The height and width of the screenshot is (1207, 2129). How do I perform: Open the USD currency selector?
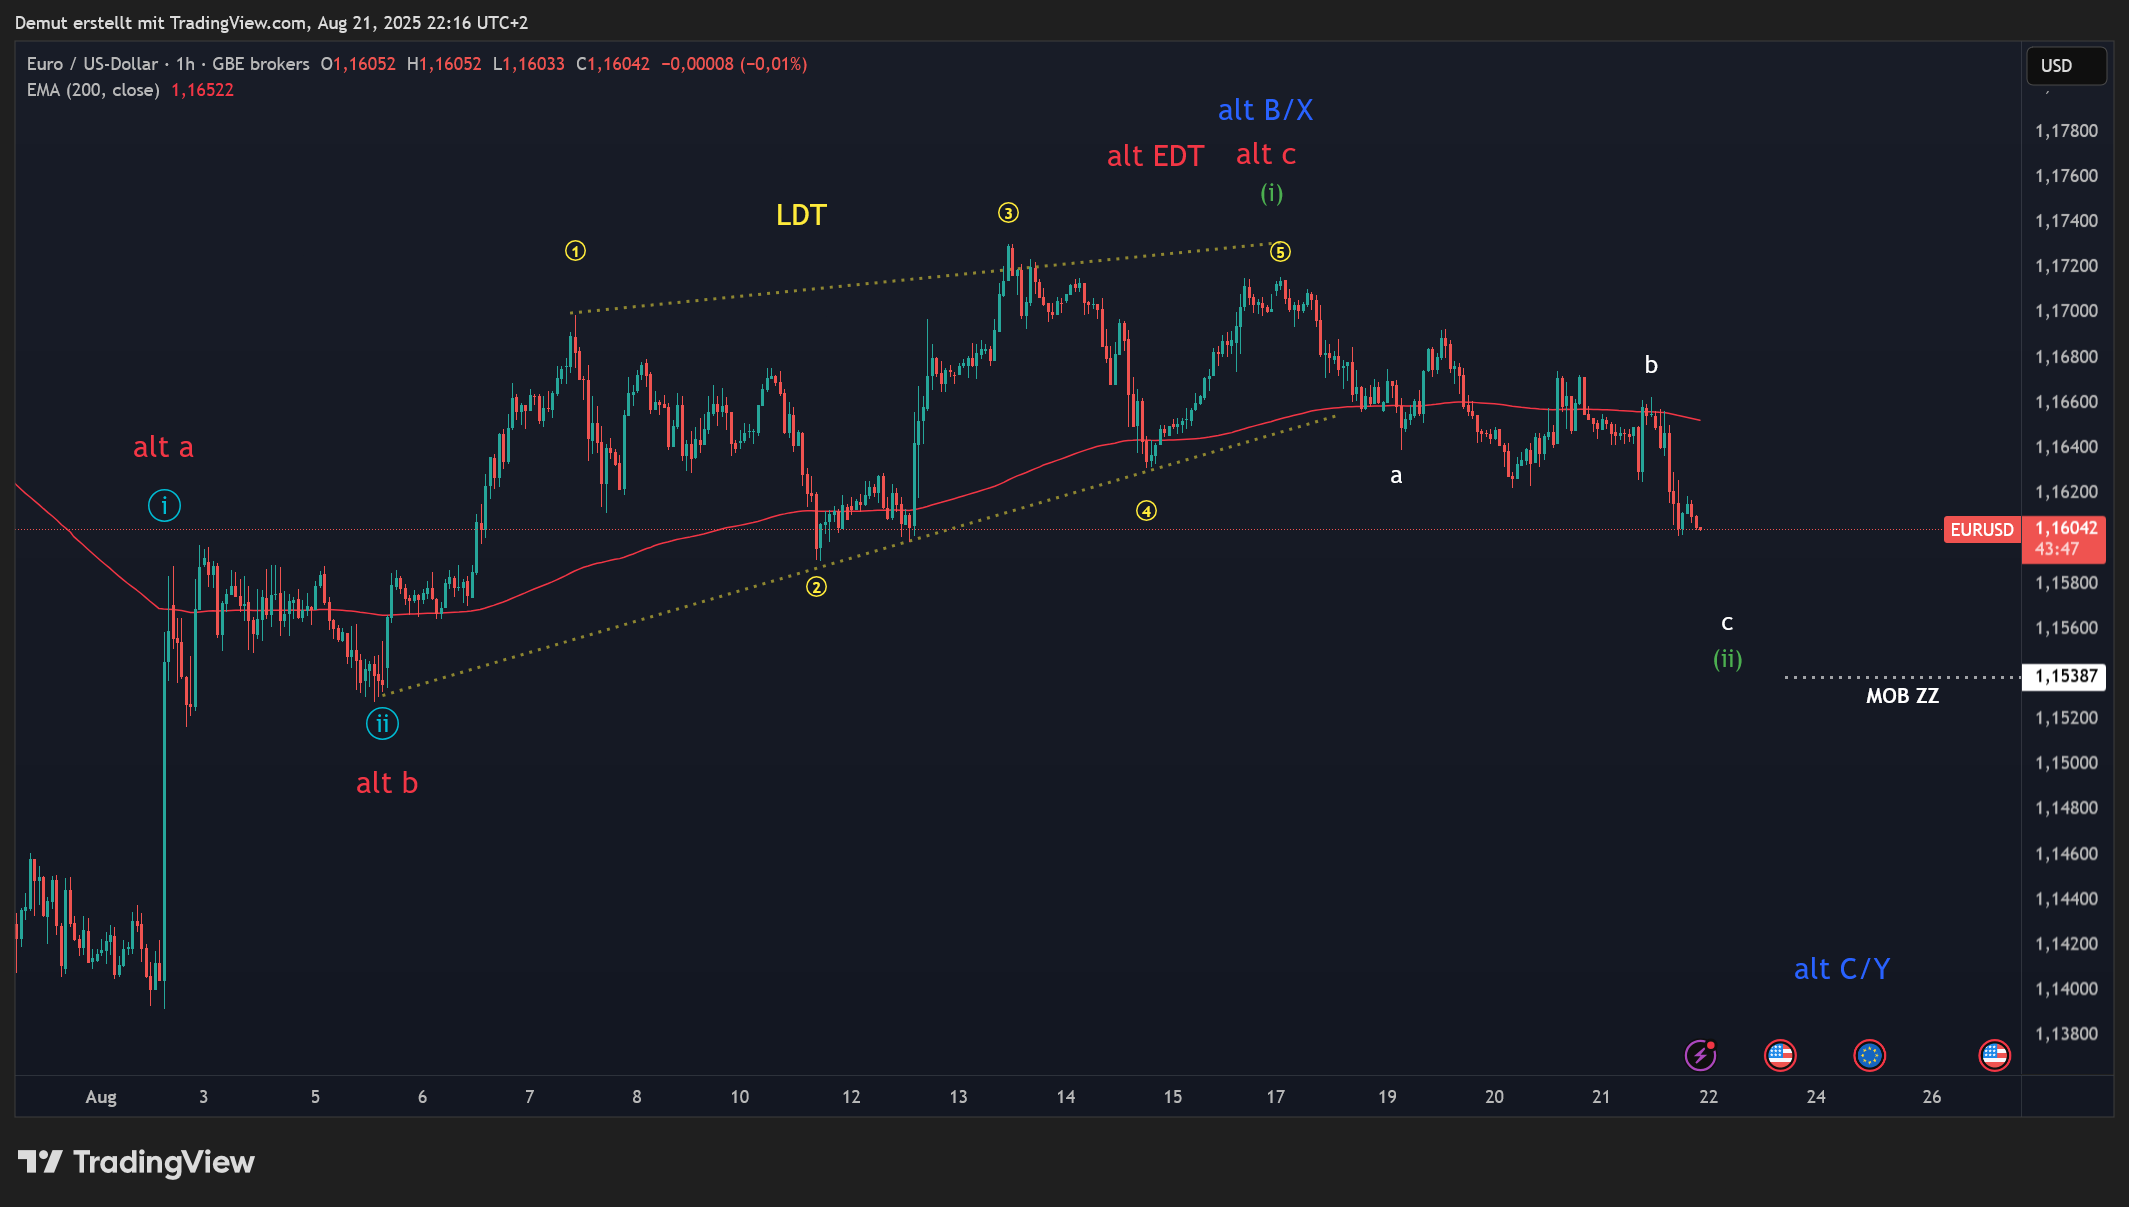pyautogui.click(x=2065, y=66)
